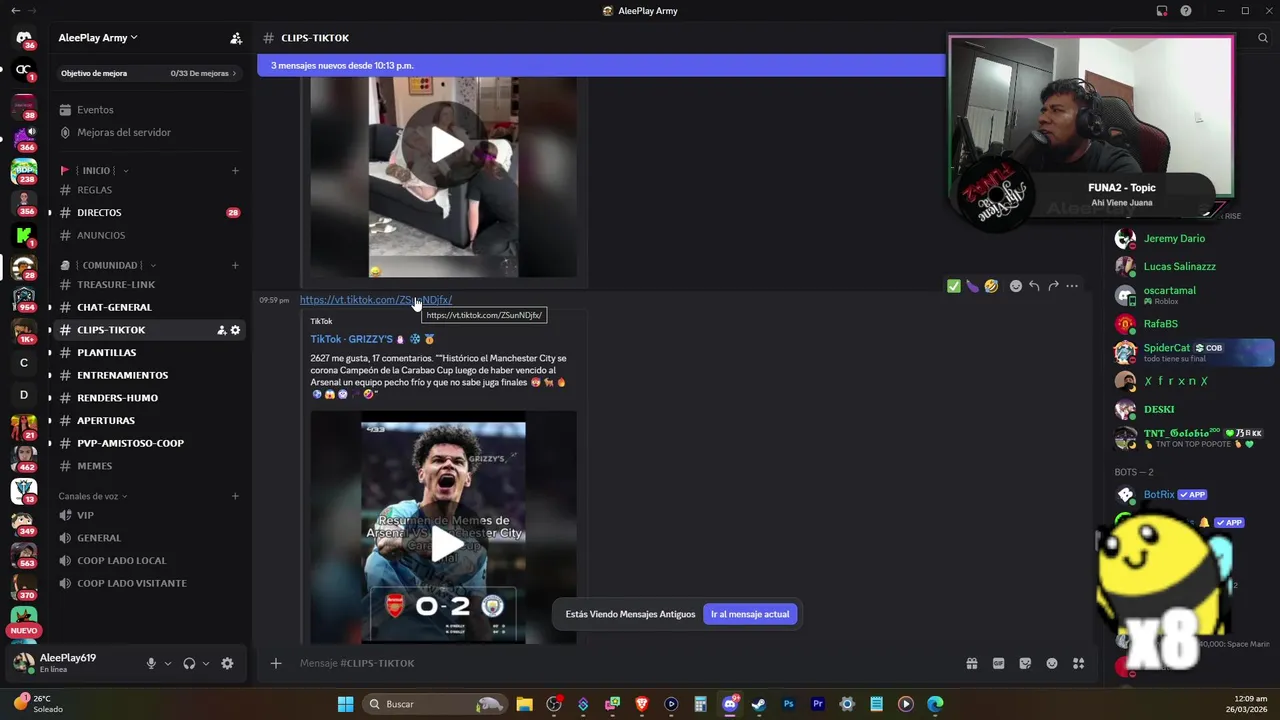Viewport: 1280px width, 720px height.
Task: Collapse the COMUNIDAD category
Action: (x=110, y=265)
